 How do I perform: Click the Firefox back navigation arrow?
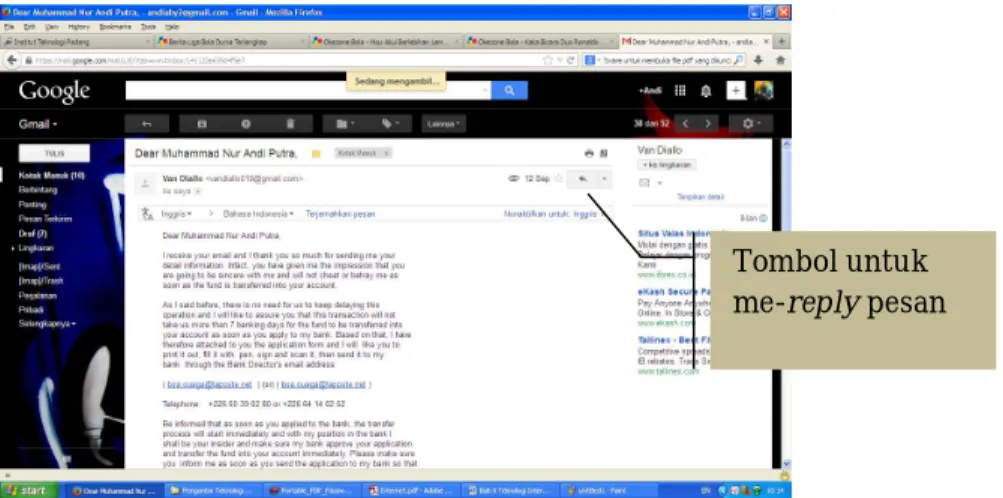coord(12,60)
